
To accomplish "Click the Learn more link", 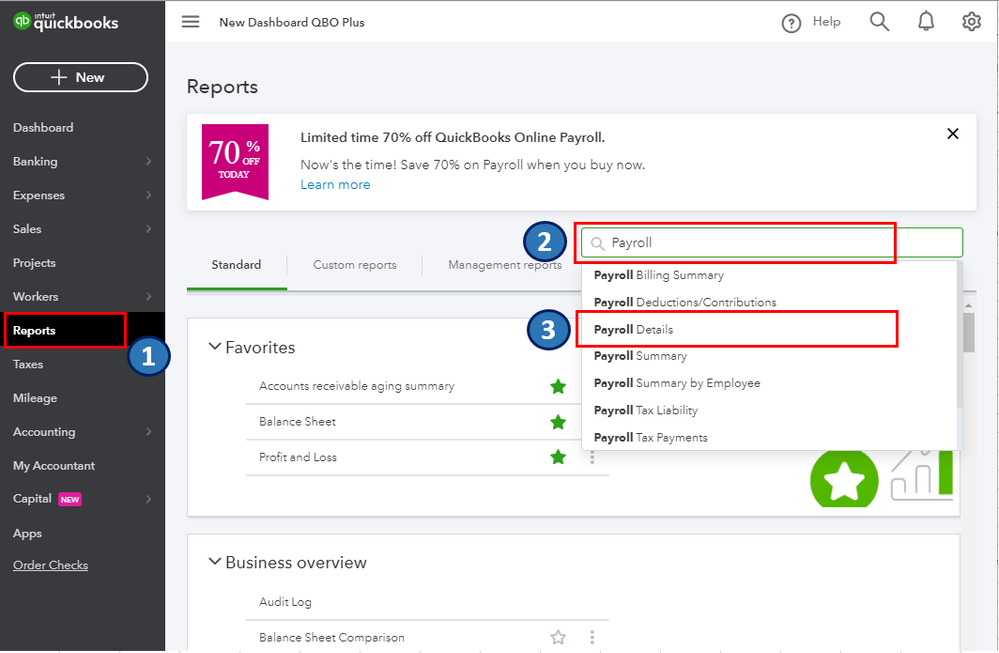I will coord(335,184).
